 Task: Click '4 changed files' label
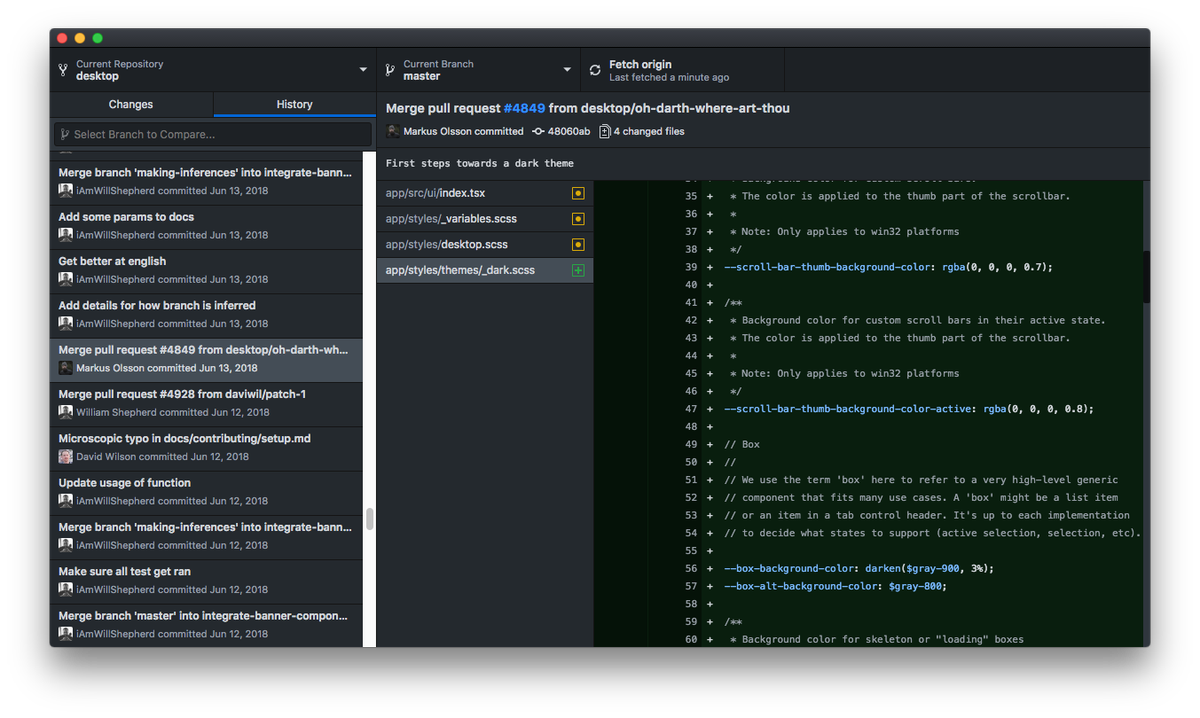tap(649, 131)
